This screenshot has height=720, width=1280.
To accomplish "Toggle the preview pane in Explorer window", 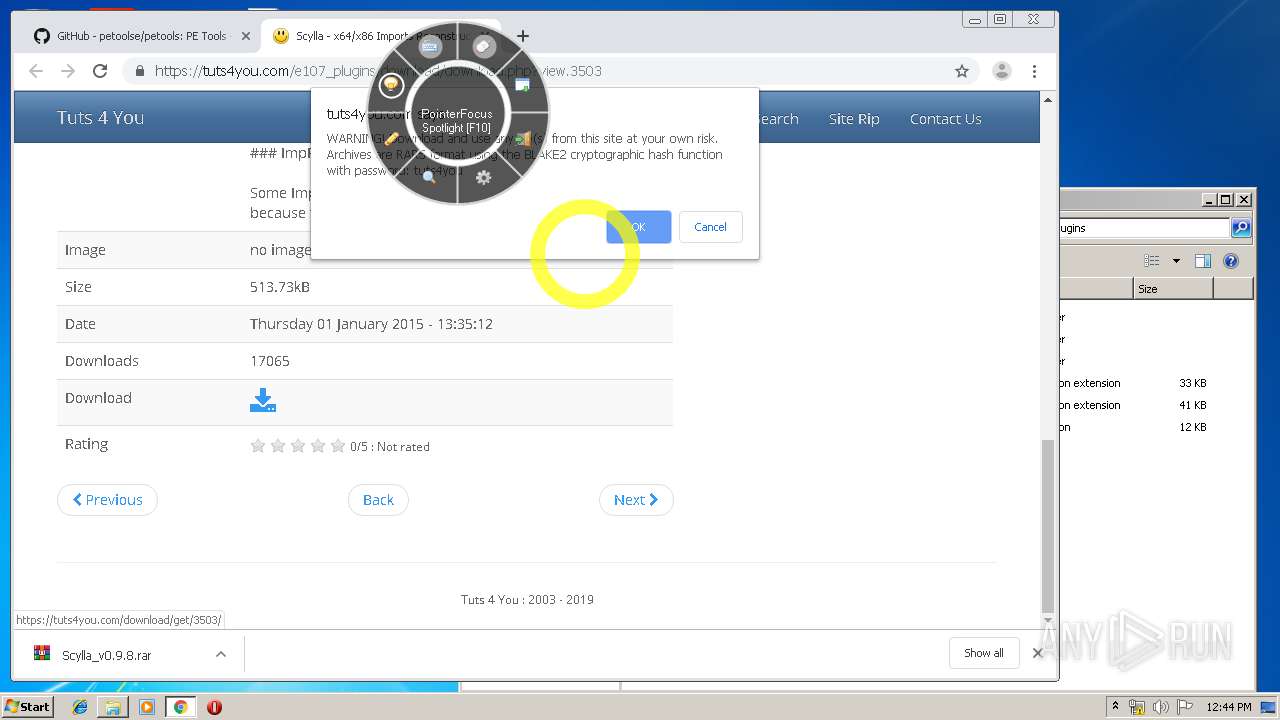I will pyautogui.click(x=1203, y=261).
